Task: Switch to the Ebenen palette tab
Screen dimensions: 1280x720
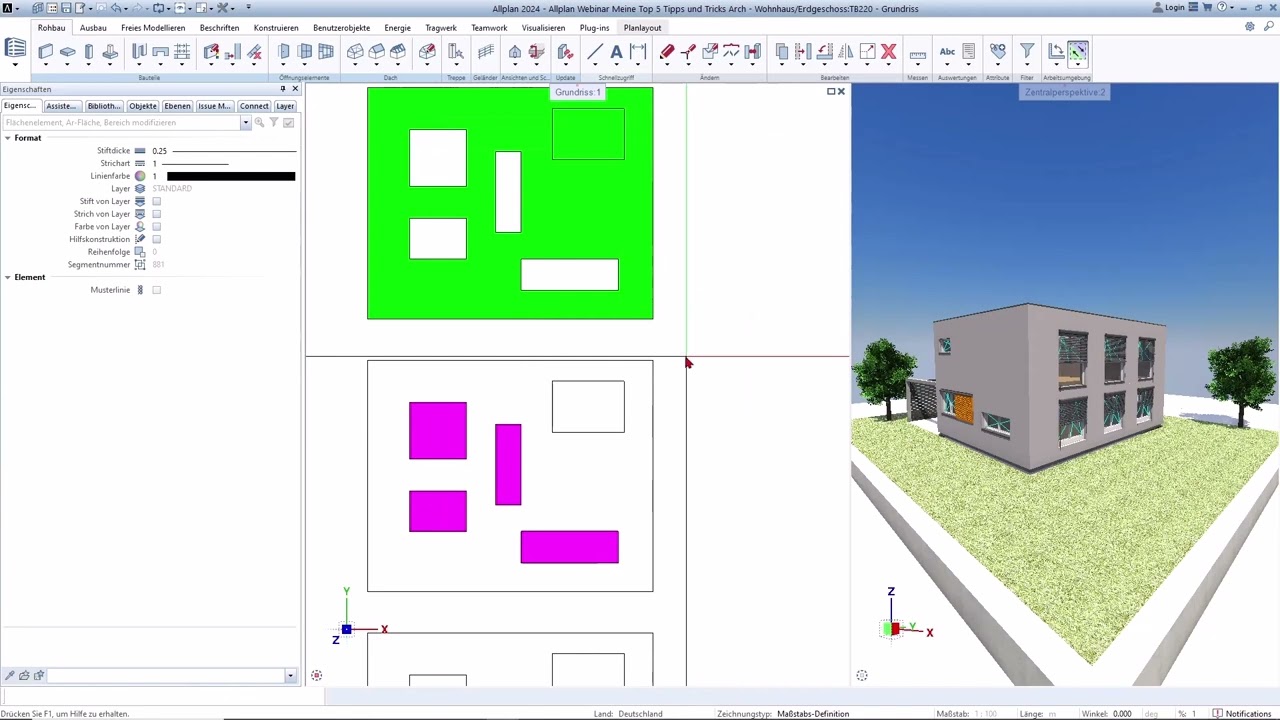Action: click(x=177, y=106)
